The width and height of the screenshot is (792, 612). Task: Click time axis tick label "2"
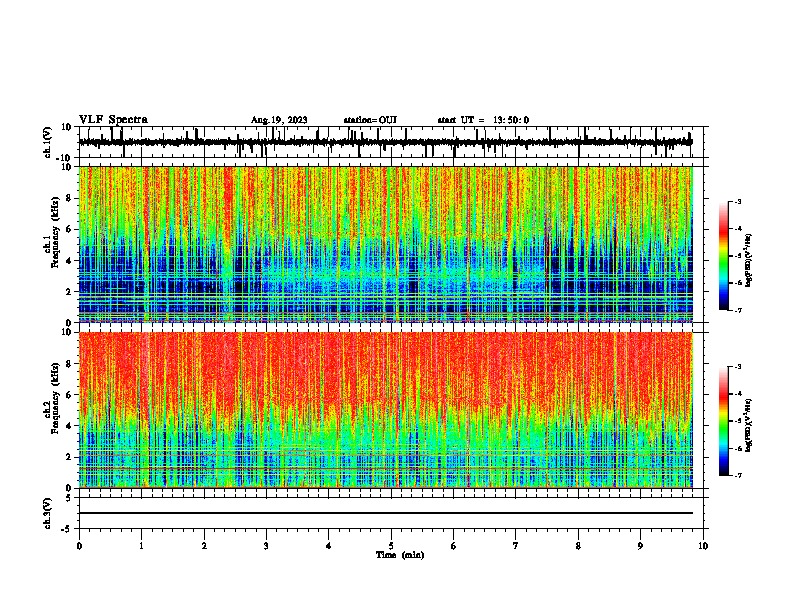(x=204, y=546)
